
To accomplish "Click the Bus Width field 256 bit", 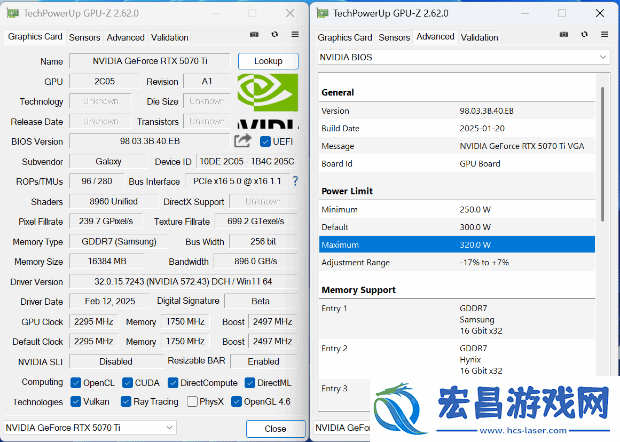I will point(263,242).
